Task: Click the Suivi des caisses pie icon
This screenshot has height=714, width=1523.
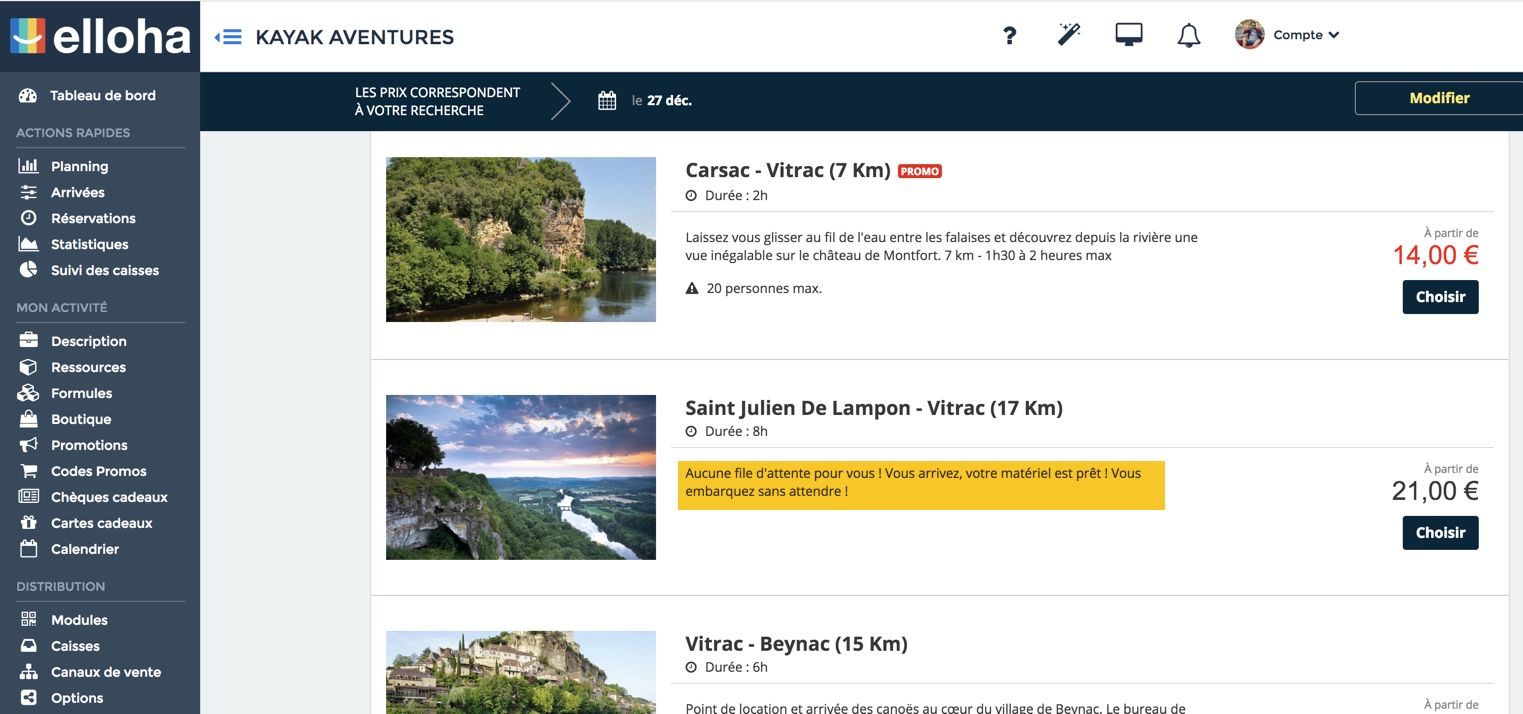Action: (x=28, y=270)
